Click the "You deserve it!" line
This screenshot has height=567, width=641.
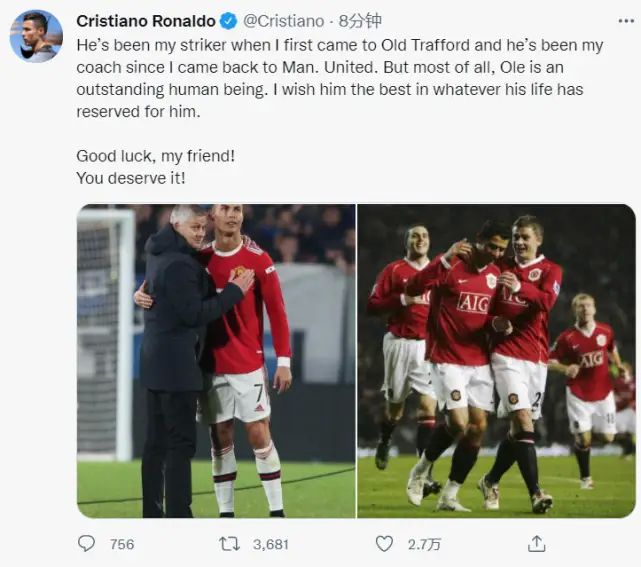click(131, 178)
